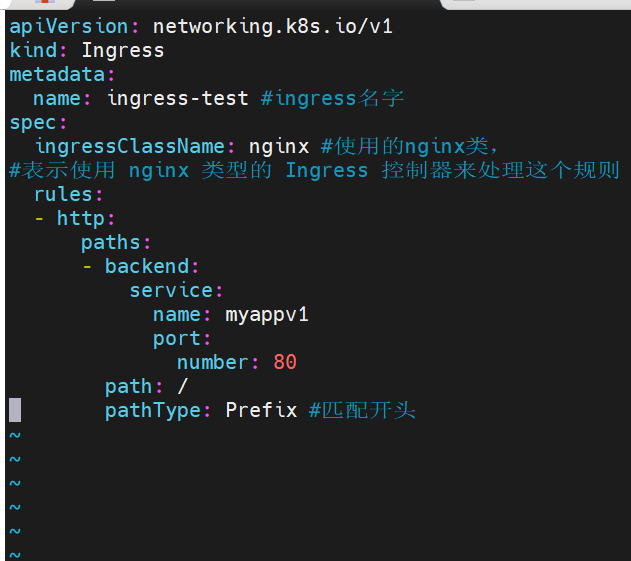
Task: Click the red '80' port value
Action: coord(285,363)
